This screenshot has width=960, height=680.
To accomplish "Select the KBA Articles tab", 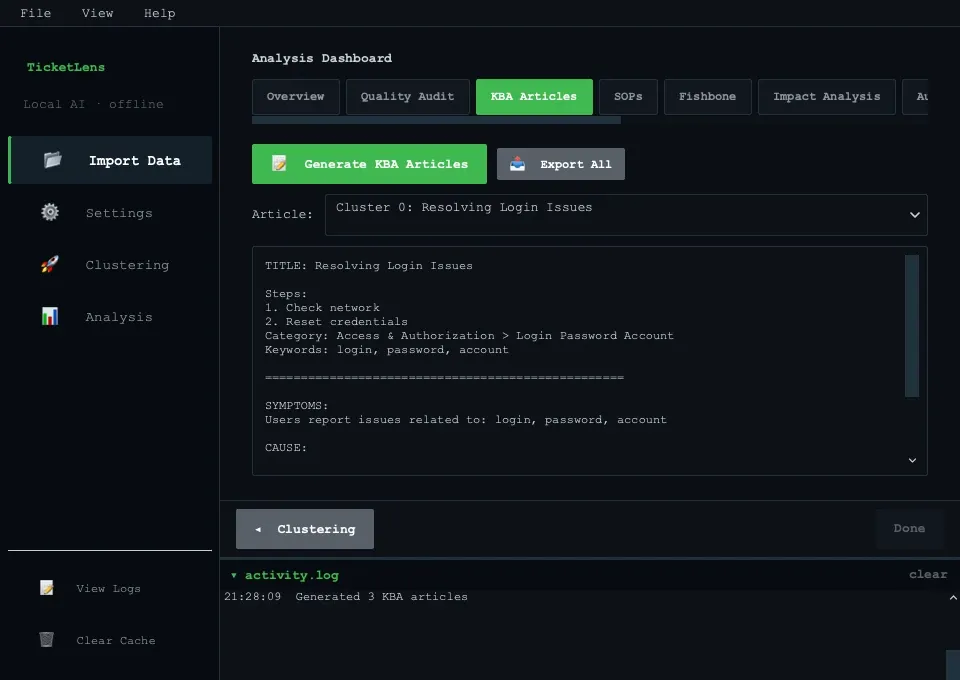I will 534,97.
